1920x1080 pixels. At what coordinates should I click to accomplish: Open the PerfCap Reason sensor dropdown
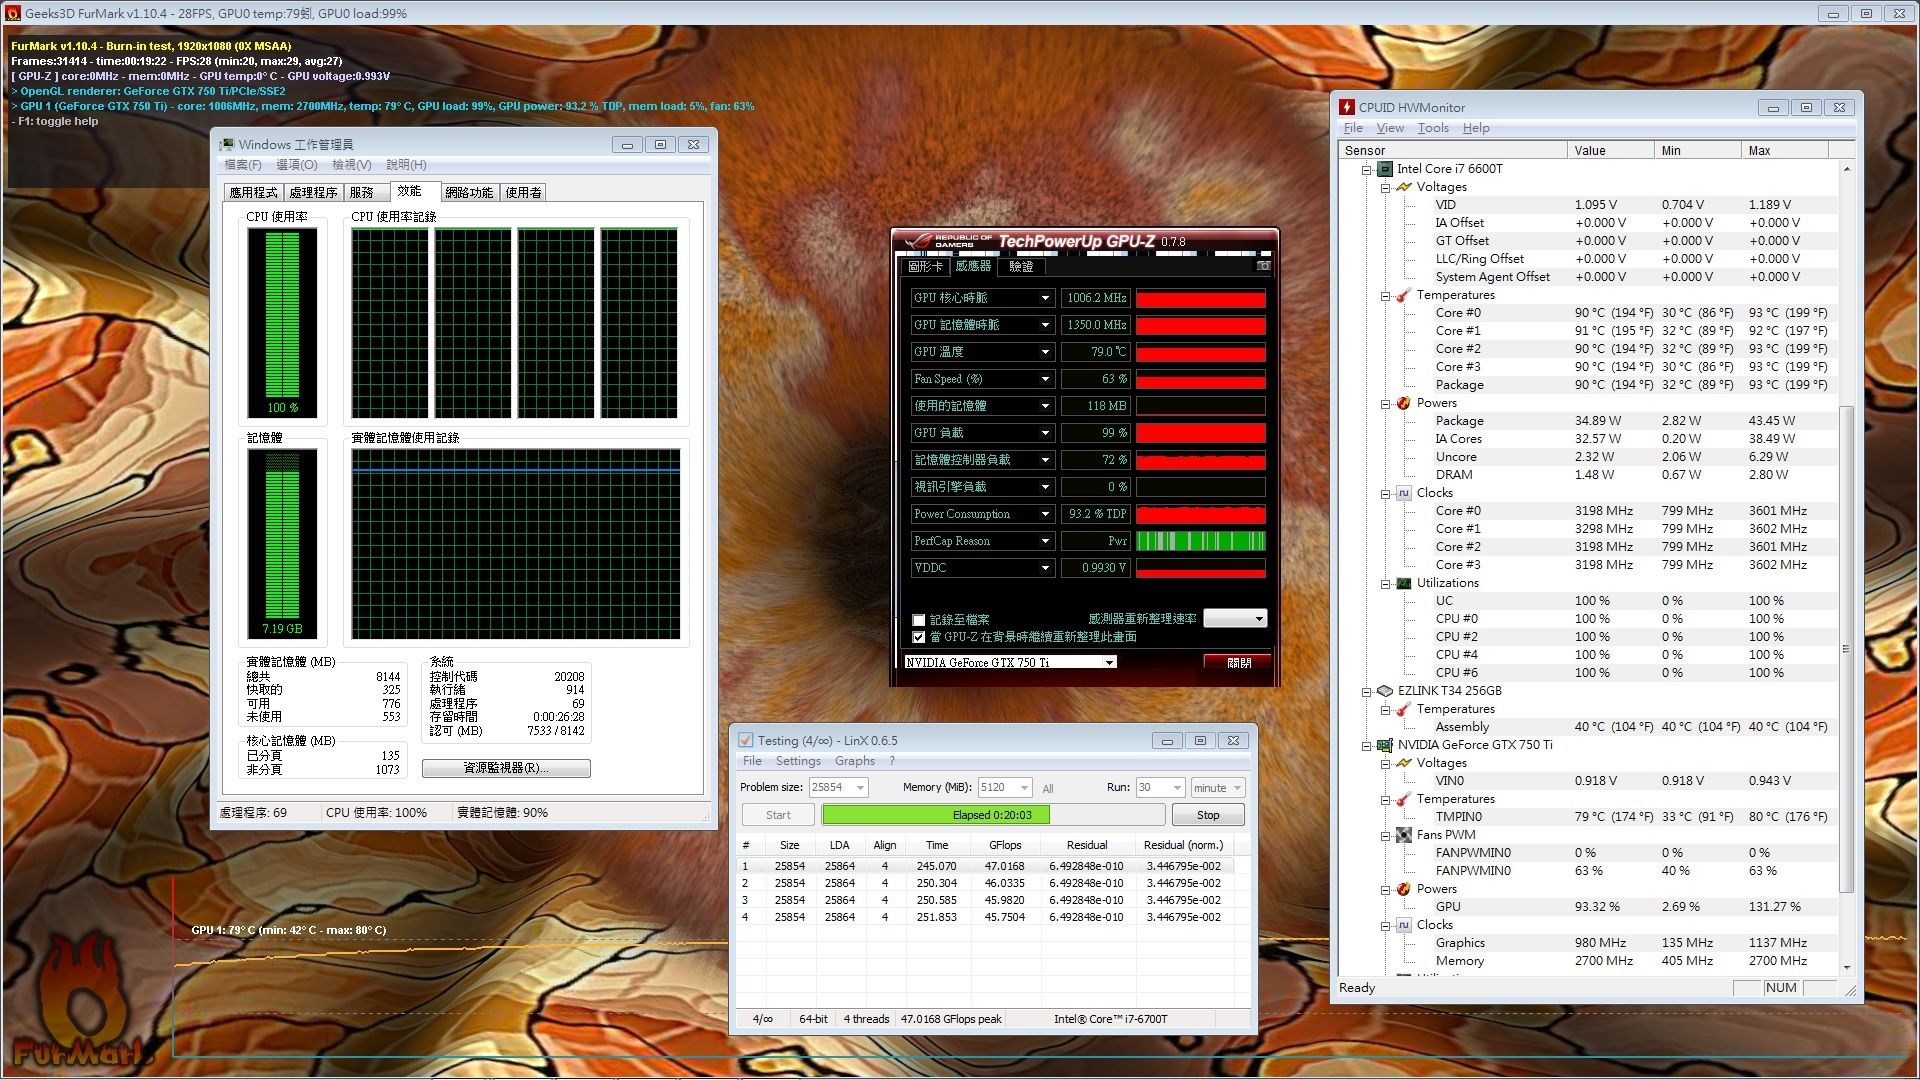pos(1045,541)
